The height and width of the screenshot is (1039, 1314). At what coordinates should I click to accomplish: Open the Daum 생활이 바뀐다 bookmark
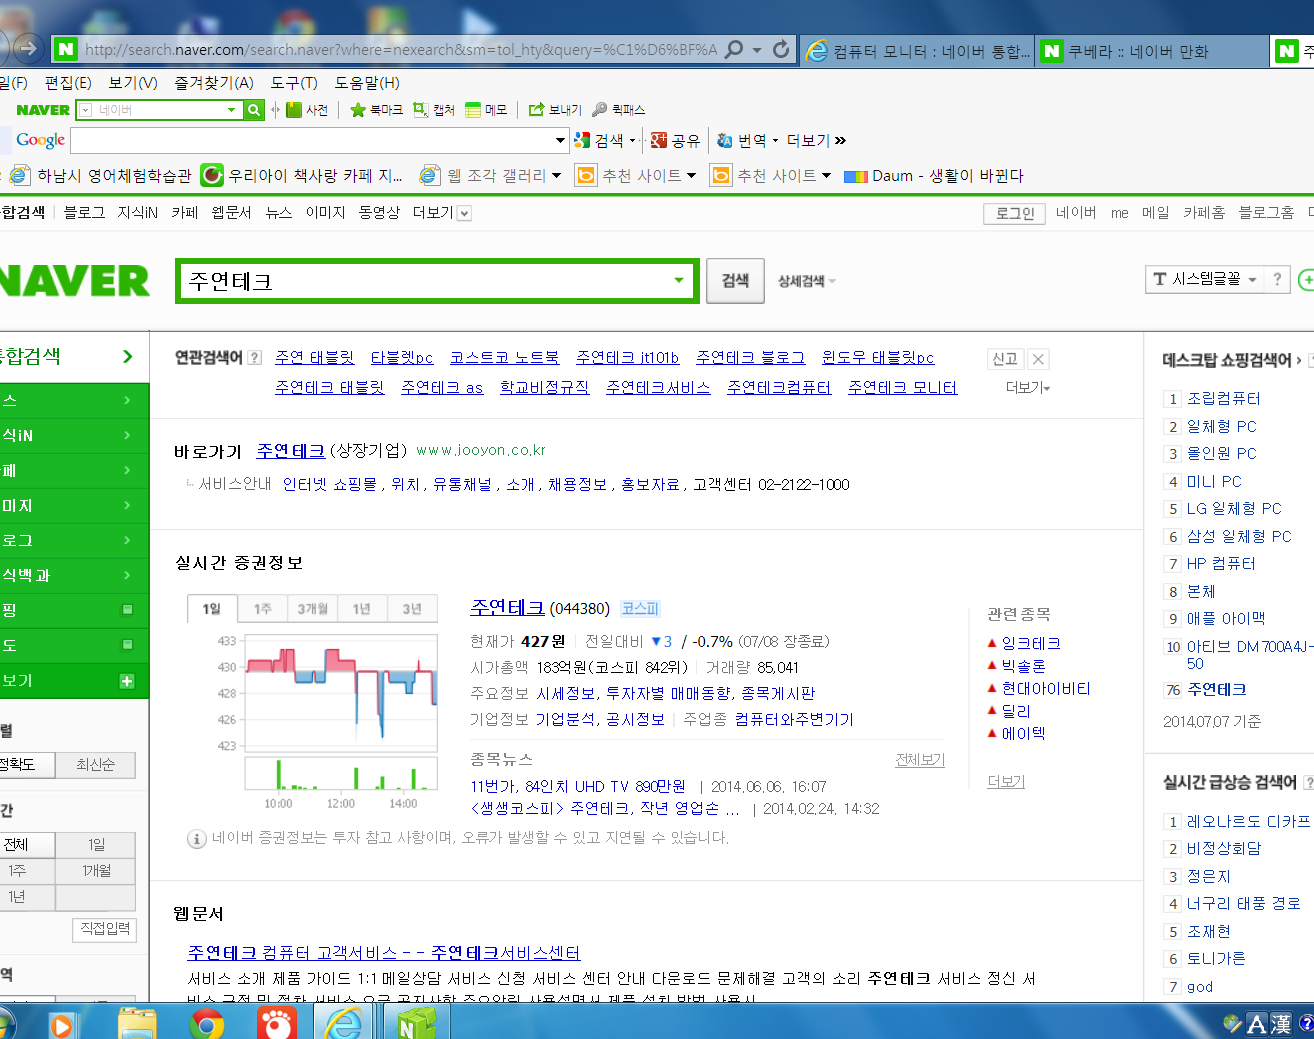pos(934,176)
